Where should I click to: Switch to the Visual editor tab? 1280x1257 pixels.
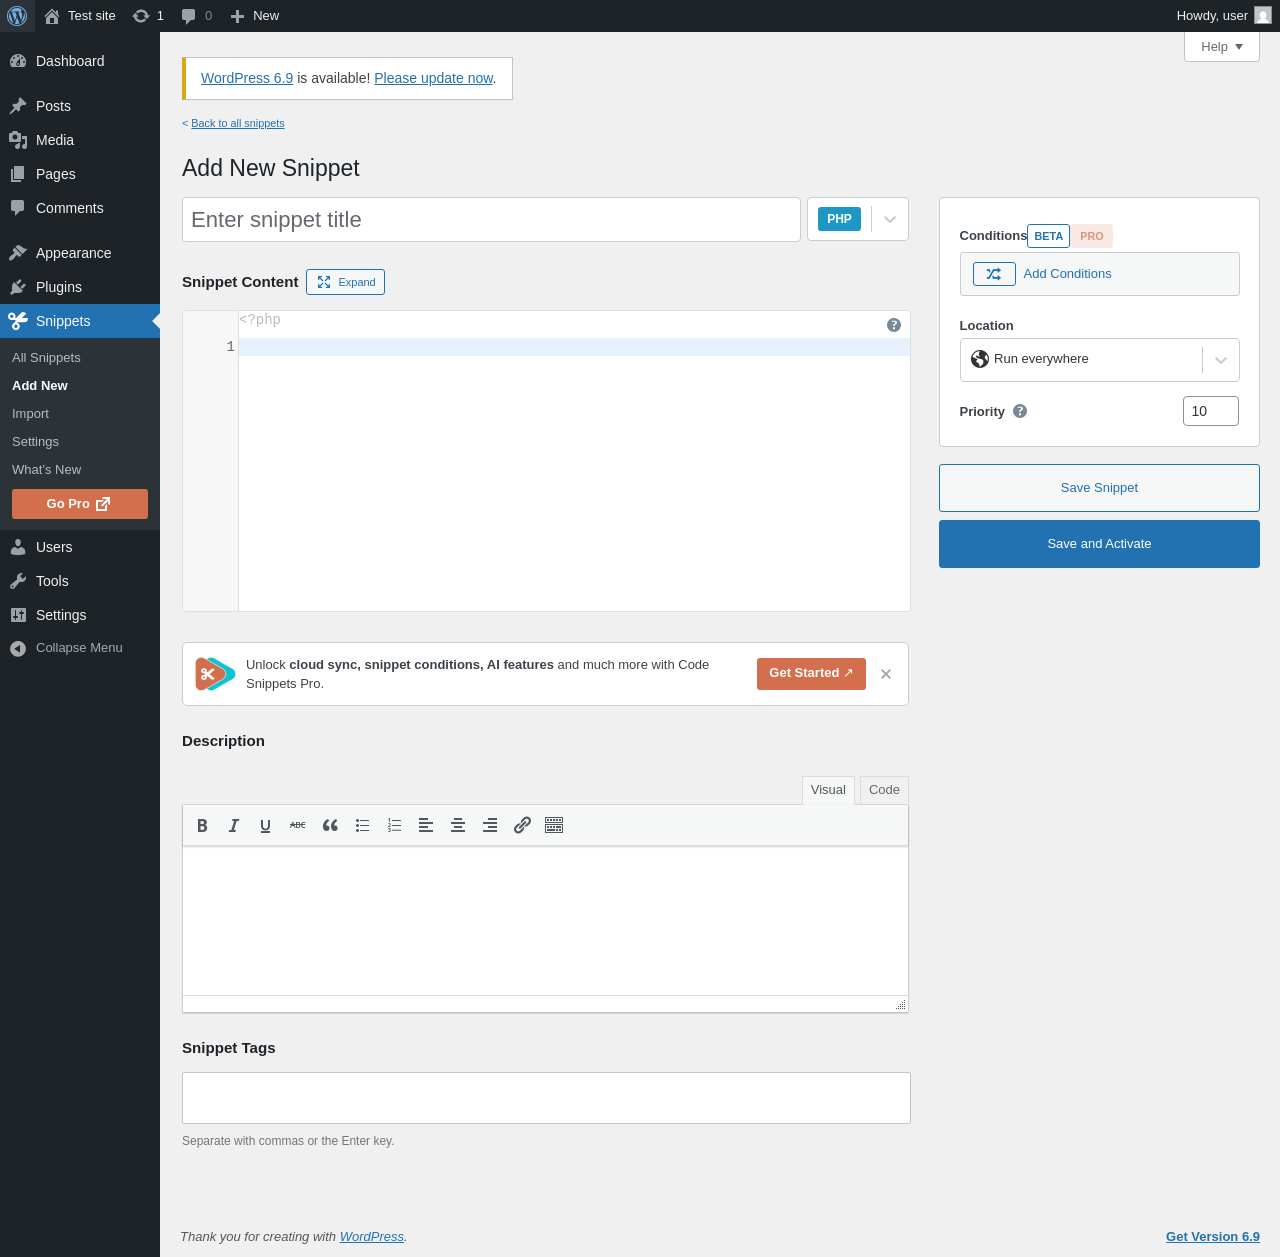[x=828, y=790]
